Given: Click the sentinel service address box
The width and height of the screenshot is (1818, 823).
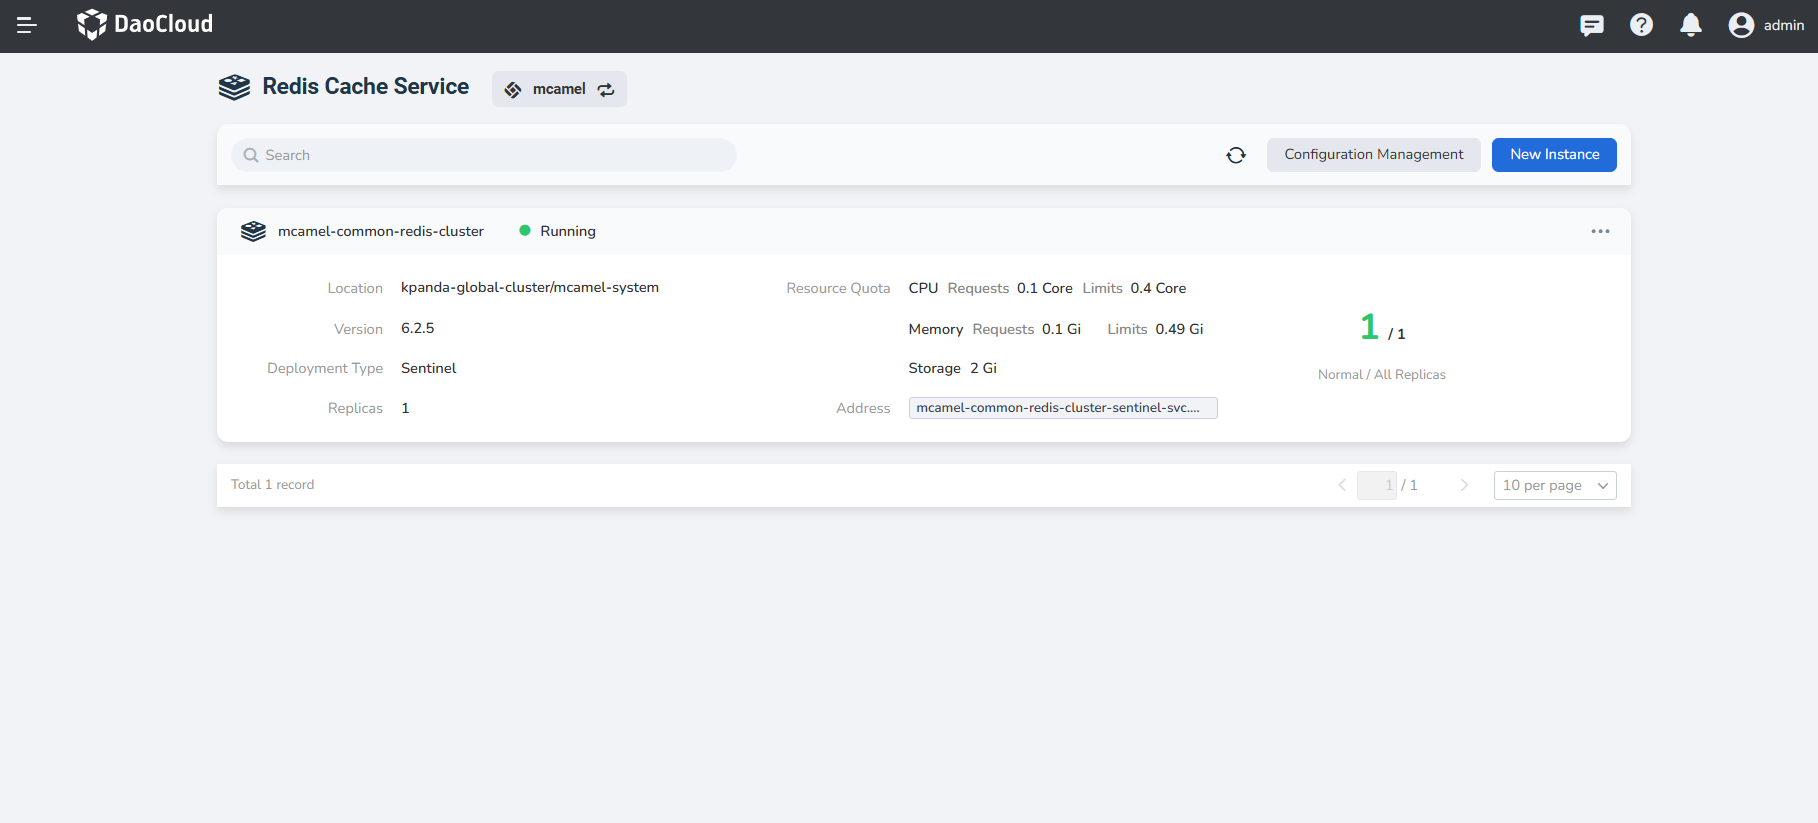Looking at the screenshot, I should (1062, 408).
